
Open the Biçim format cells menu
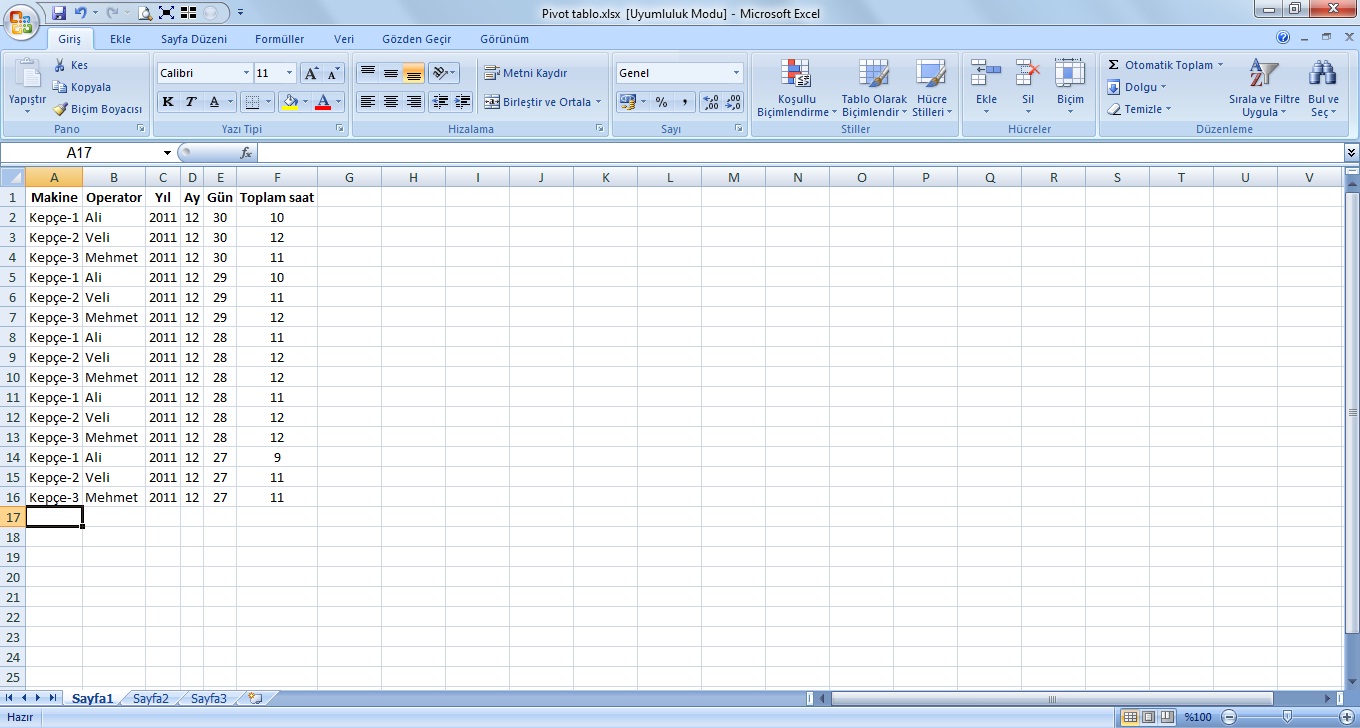pos(1070,86)
